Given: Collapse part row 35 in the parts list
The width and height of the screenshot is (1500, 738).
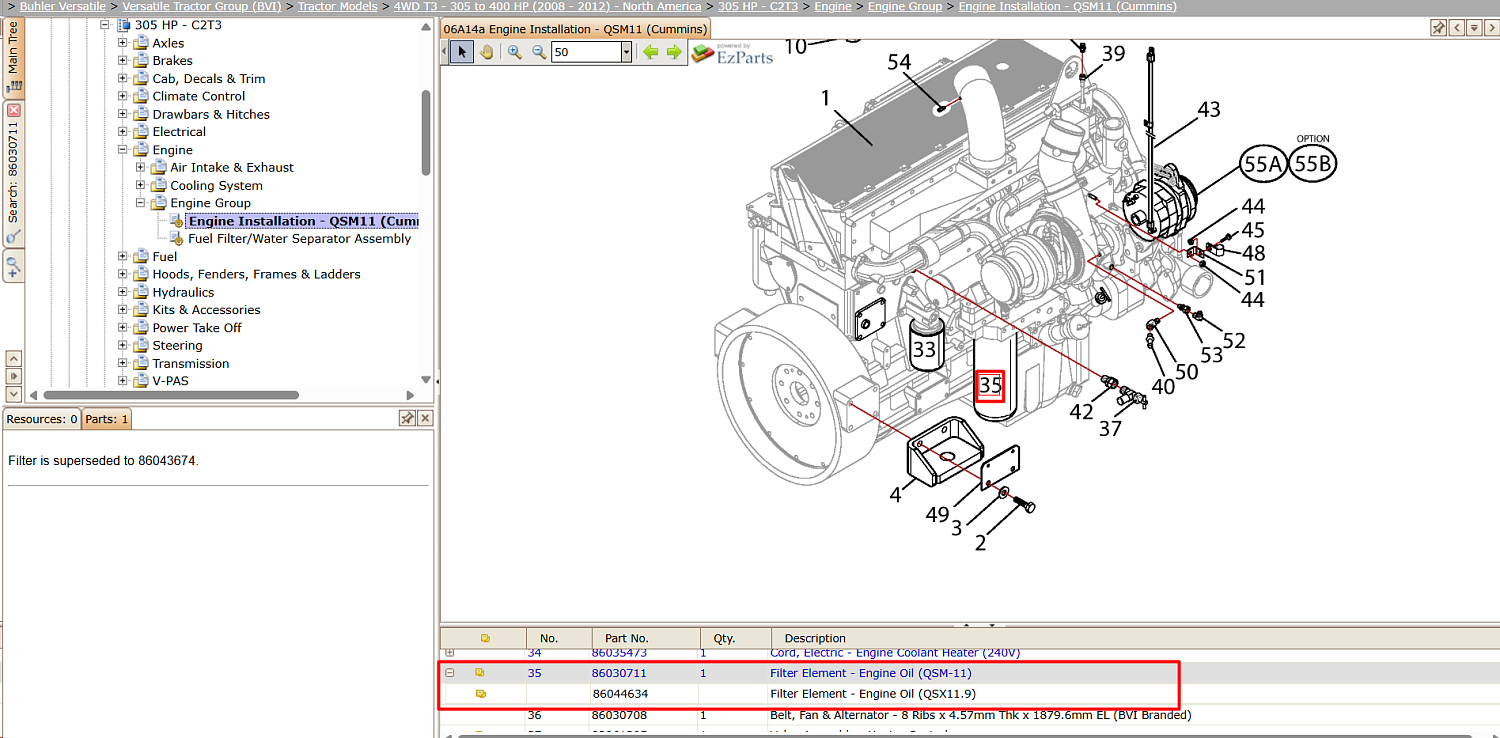Looking at the screenshot, I should tap(450, 673).
